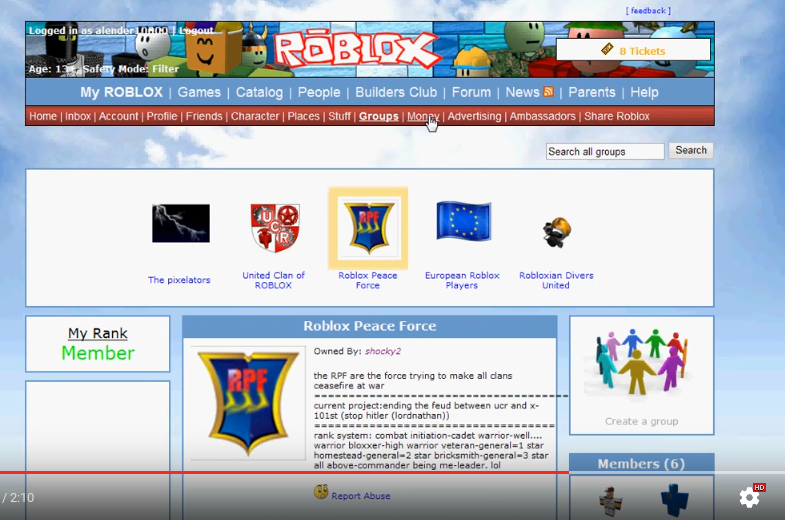Click Robloxian Divers United name link
Viewport: 785px width, 520px height.
click(556, 280)
